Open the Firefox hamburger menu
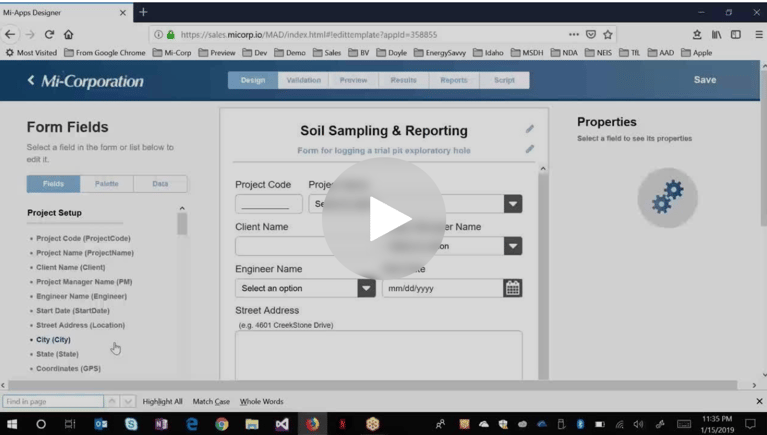 tap(759, 34)
